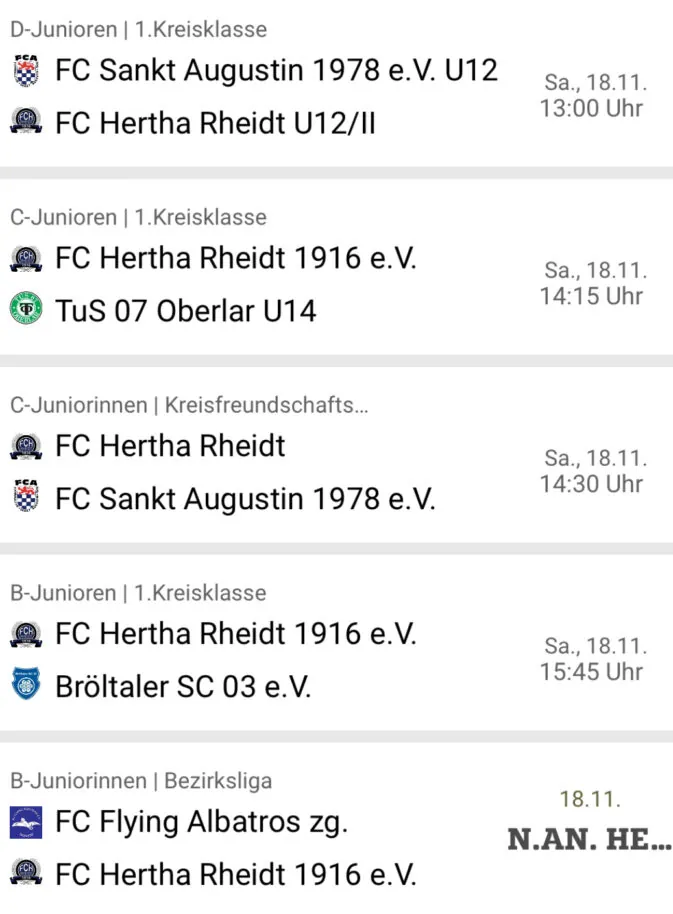The width and height of the screenshot is (673, 914).
Task: Open team Bröltaler SC 03 e.V.
Action: coord(183,686)
